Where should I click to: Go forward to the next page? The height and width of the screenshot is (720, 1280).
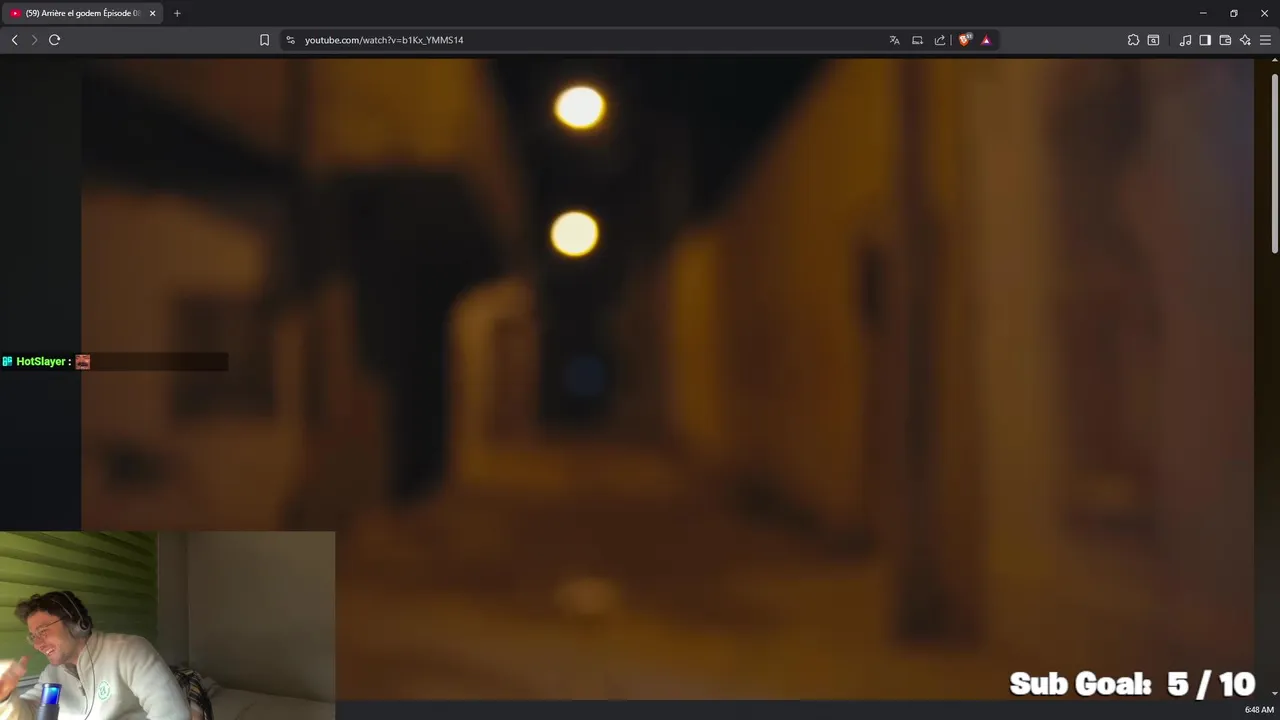(x=34, y=40)
